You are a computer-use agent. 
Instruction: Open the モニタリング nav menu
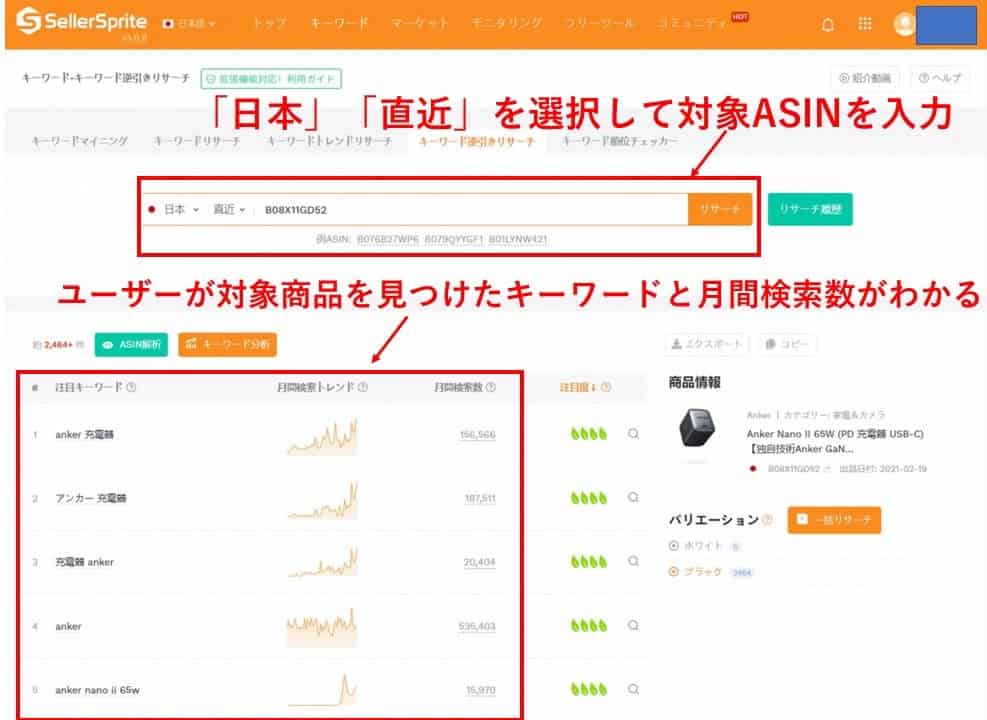point(507,23)
